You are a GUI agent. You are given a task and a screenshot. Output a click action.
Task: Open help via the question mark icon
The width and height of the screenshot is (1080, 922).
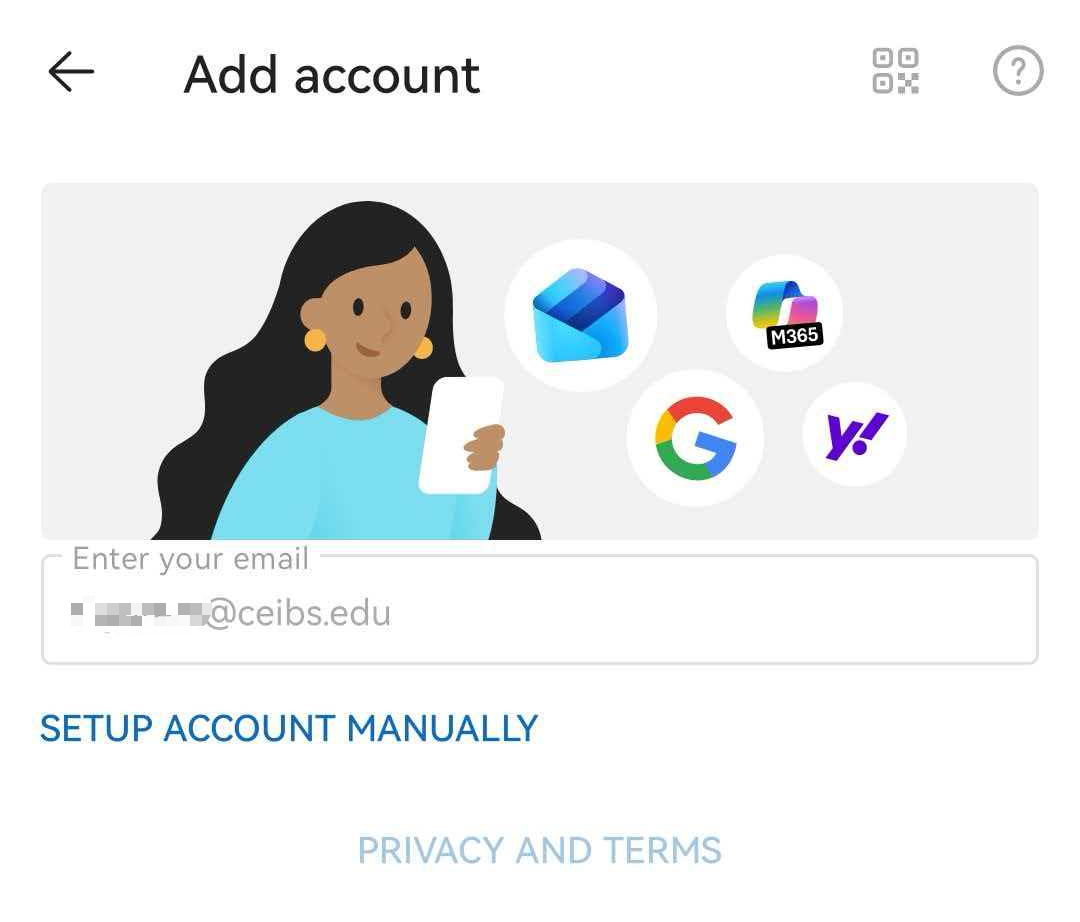[x=1017, y=70]
